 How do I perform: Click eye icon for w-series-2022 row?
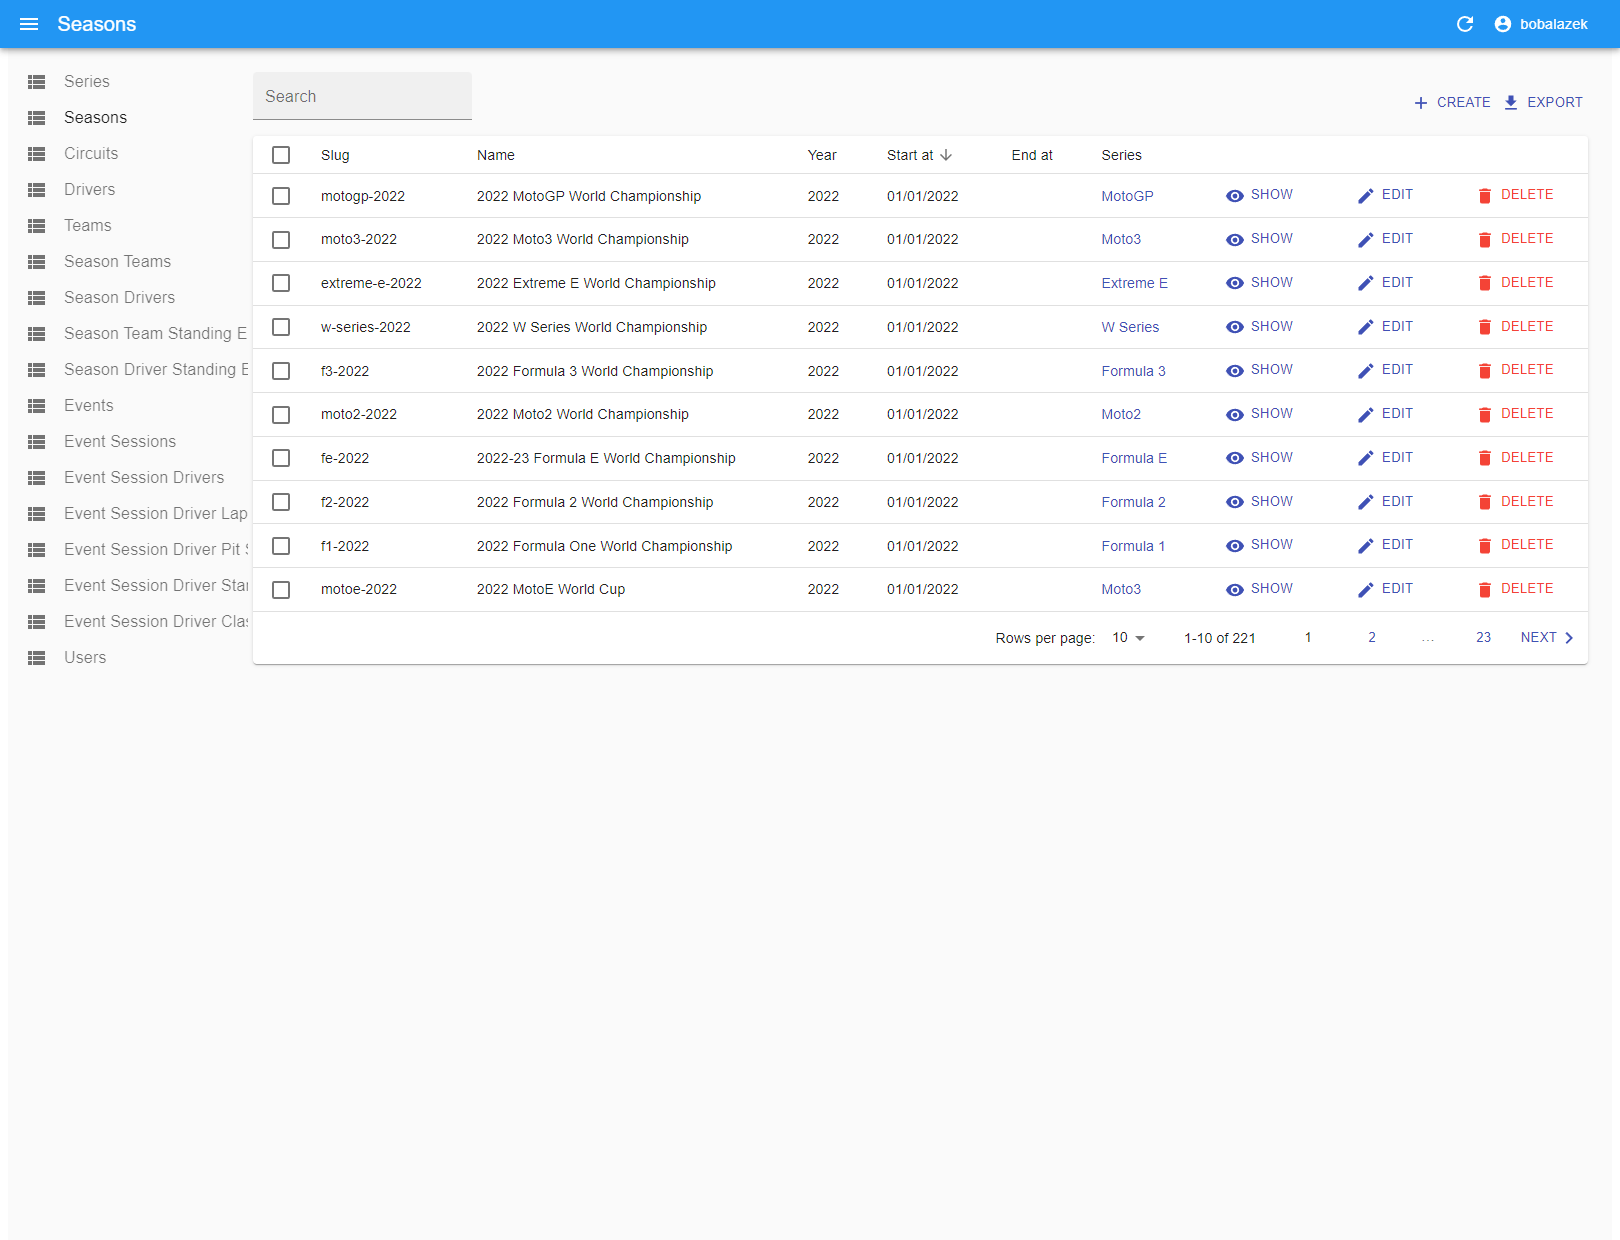click(x=1235, y=327)
